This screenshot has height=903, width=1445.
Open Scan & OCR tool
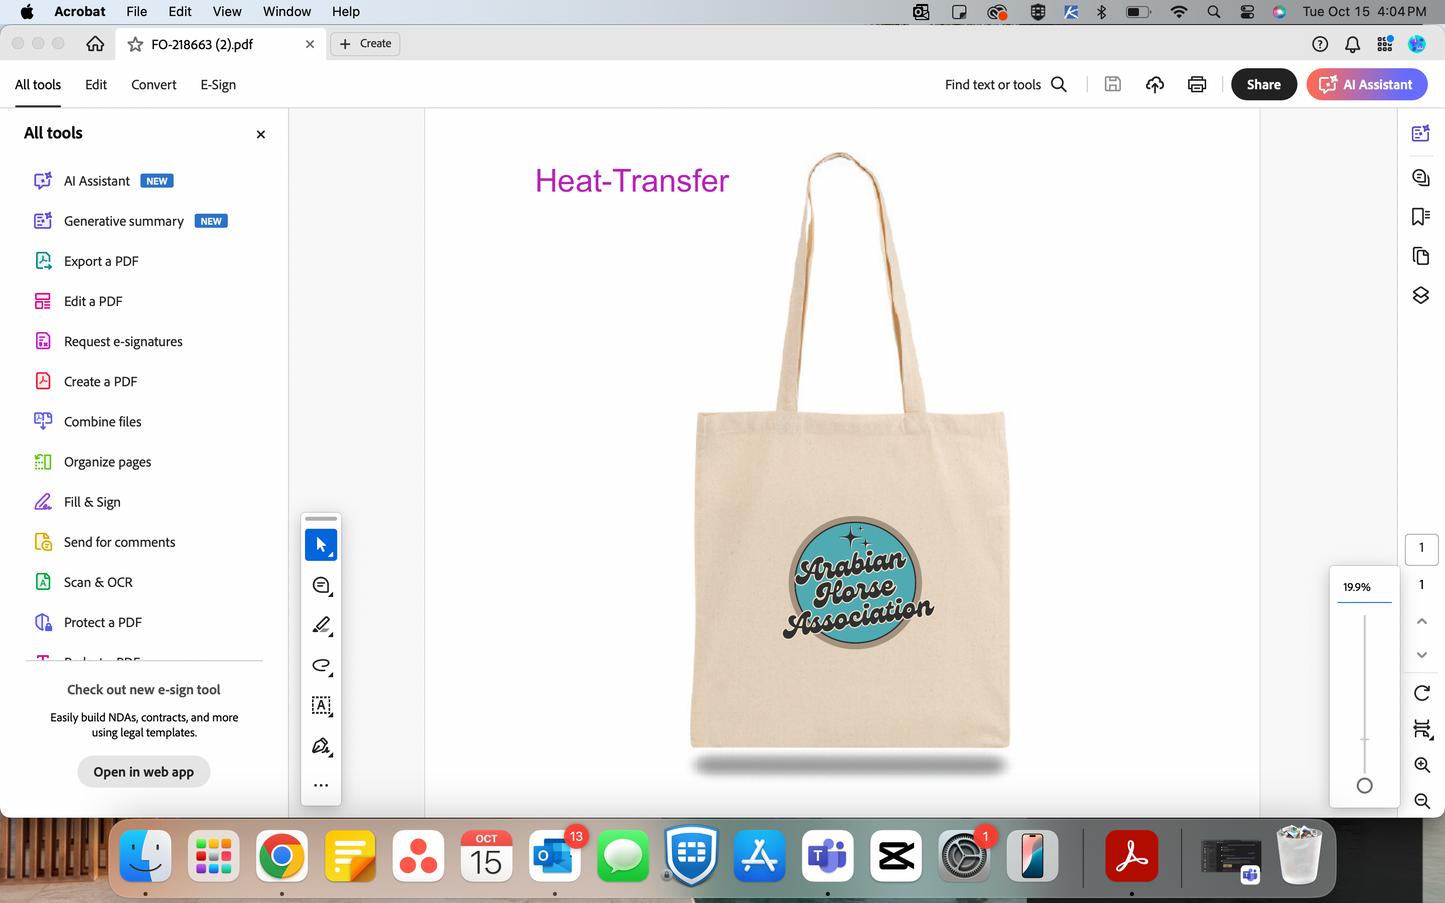click(x=83, y=582)
